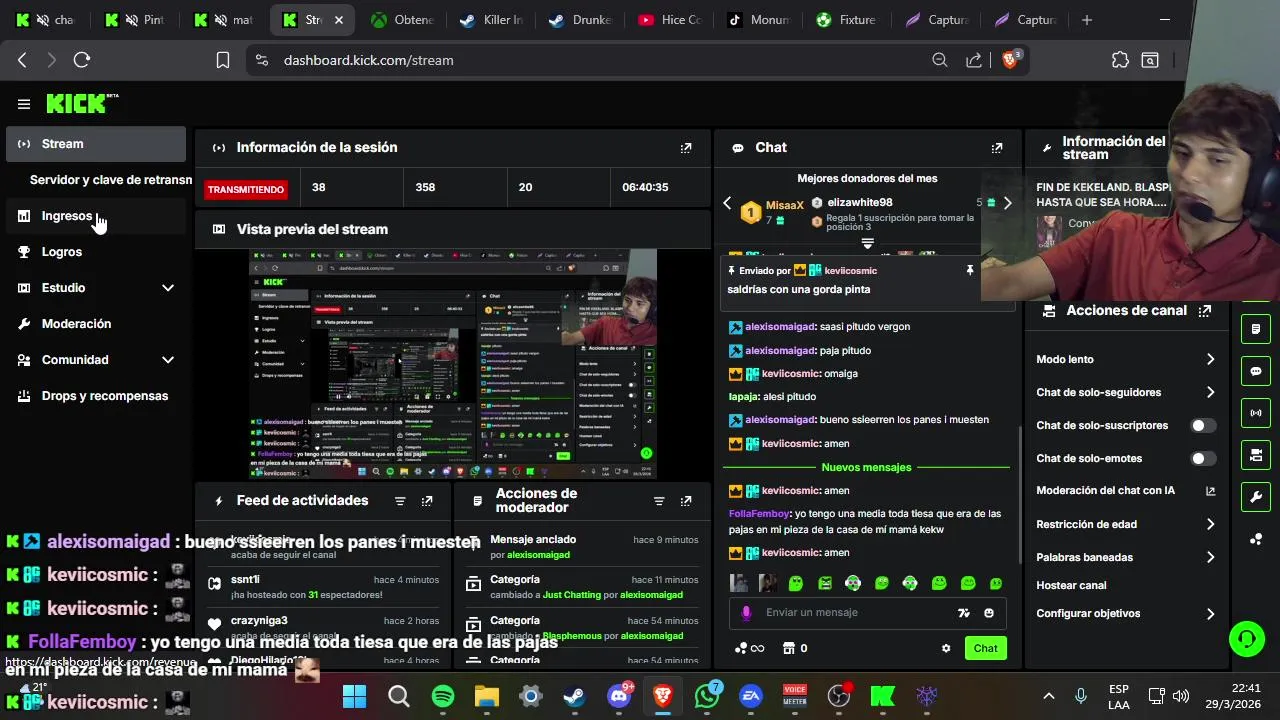
Task: Switch to the Fixture browser tab
Action: click(x=847, y=20)
